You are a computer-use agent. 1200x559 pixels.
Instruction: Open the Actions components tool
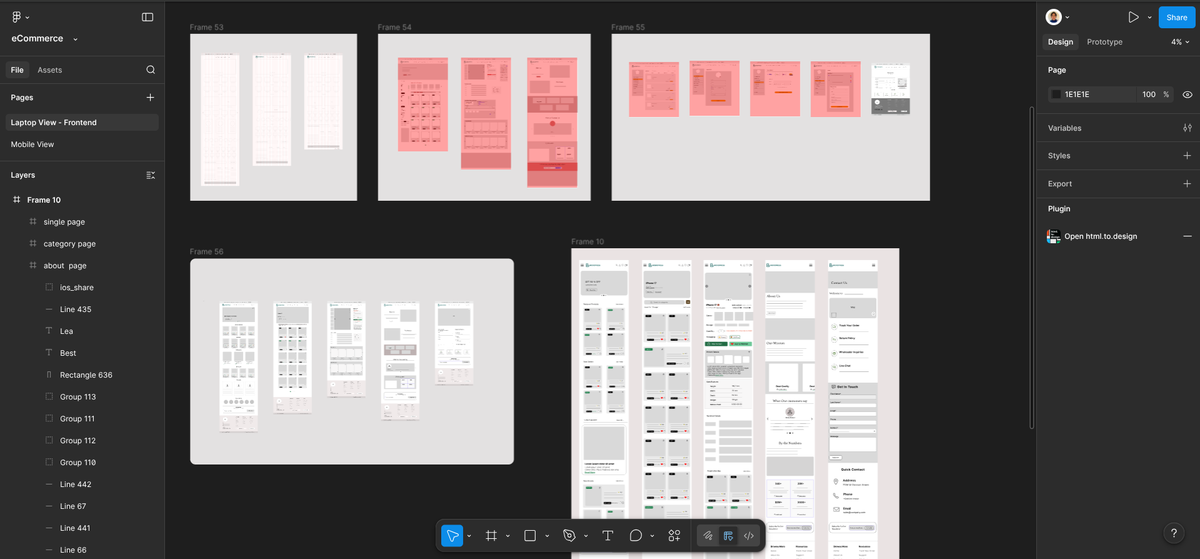click(674, 536)
